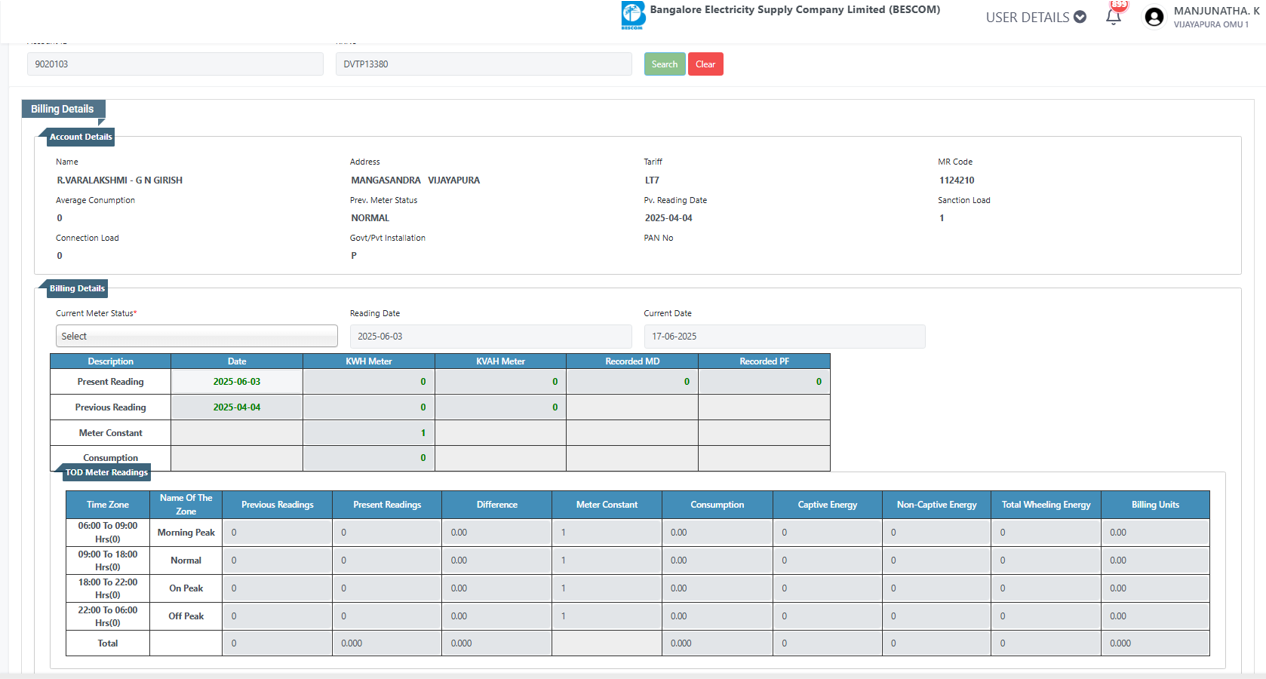Click the Current Date field showing 17-06-2025
Viewport: 1266px width, 679px height.
(x=785, y=336)
